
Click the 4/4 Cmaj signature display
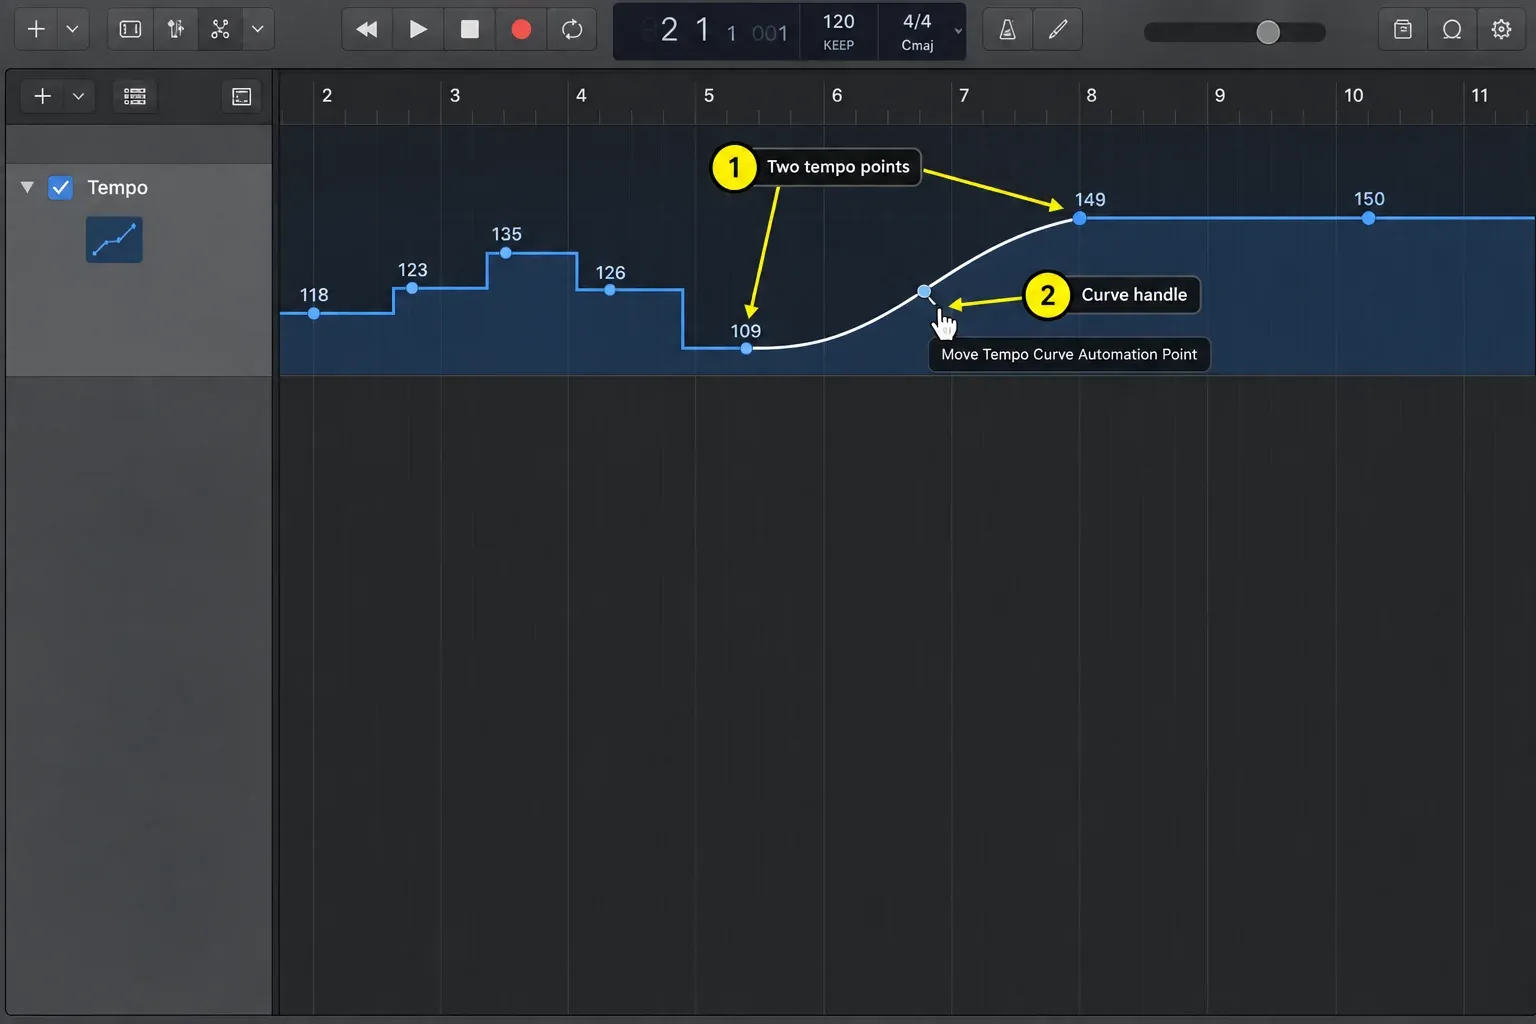(x=917, y=31)
